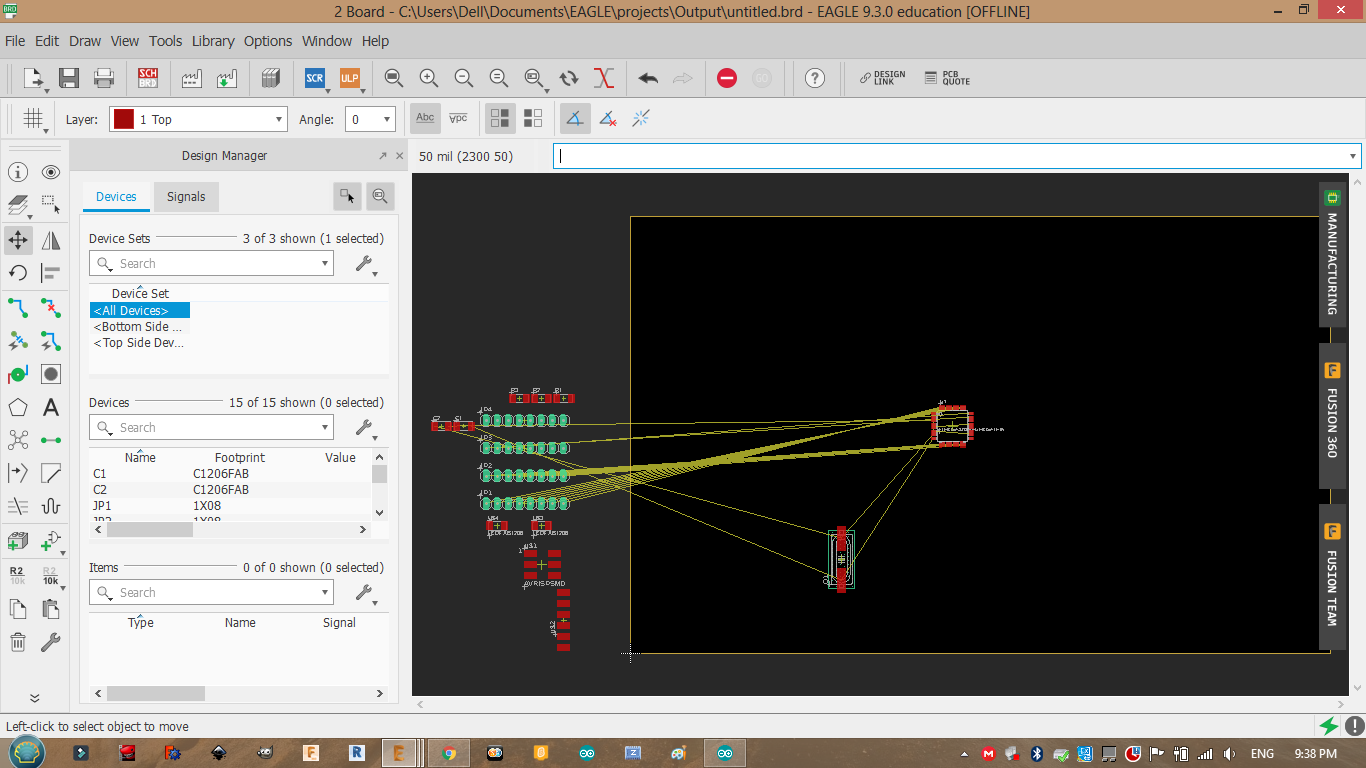
Task: Click the red Top layer color swatch
Action: click(x=124, y=119)
